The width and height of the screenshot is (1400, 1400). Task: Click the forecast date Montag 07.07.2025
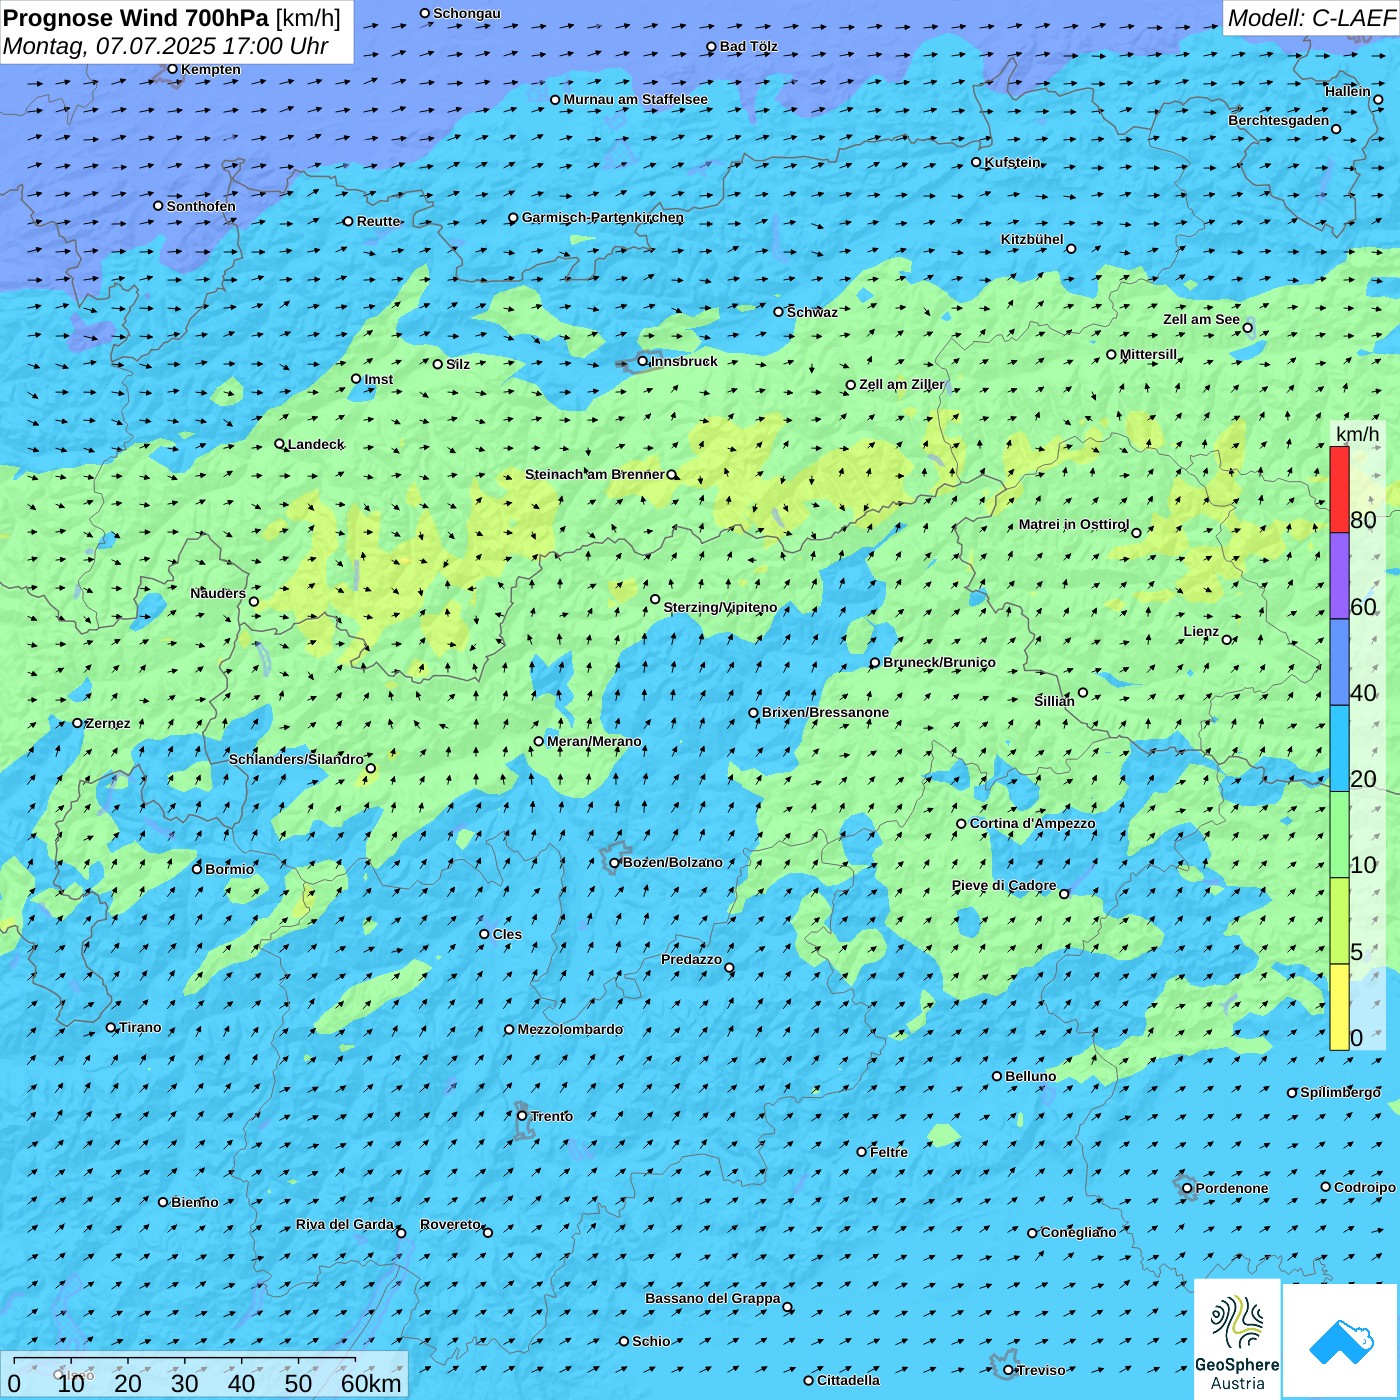pos(166,46)
